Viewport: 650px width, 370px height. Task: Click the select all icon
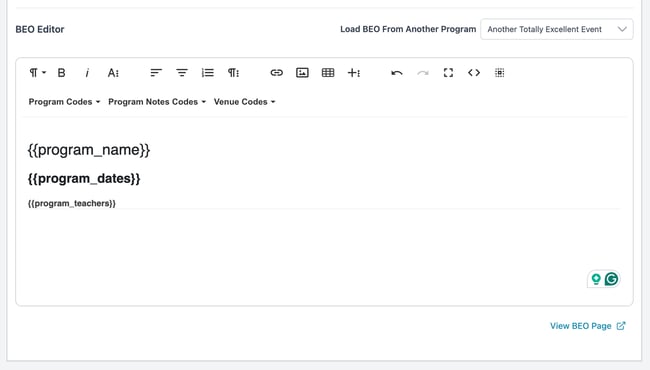[x=500, y=73]
